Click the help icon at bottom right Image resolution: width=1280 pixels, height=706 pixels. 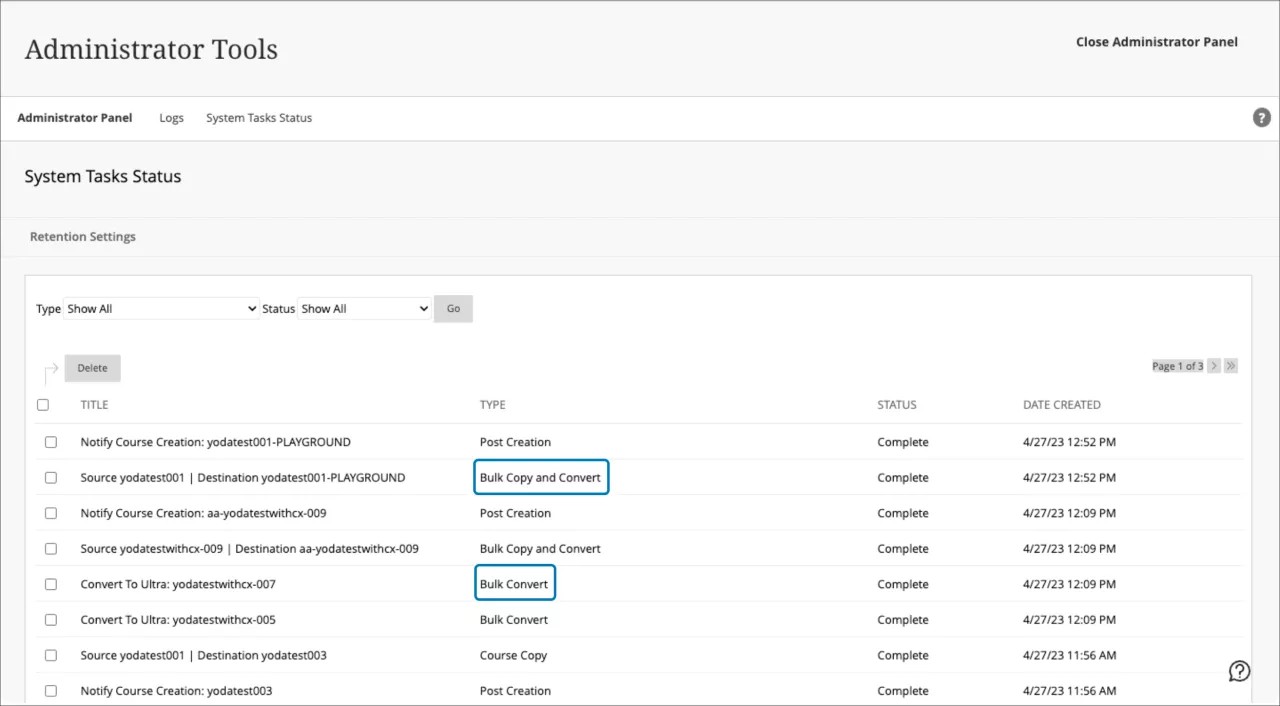[x=1239, y=670]
